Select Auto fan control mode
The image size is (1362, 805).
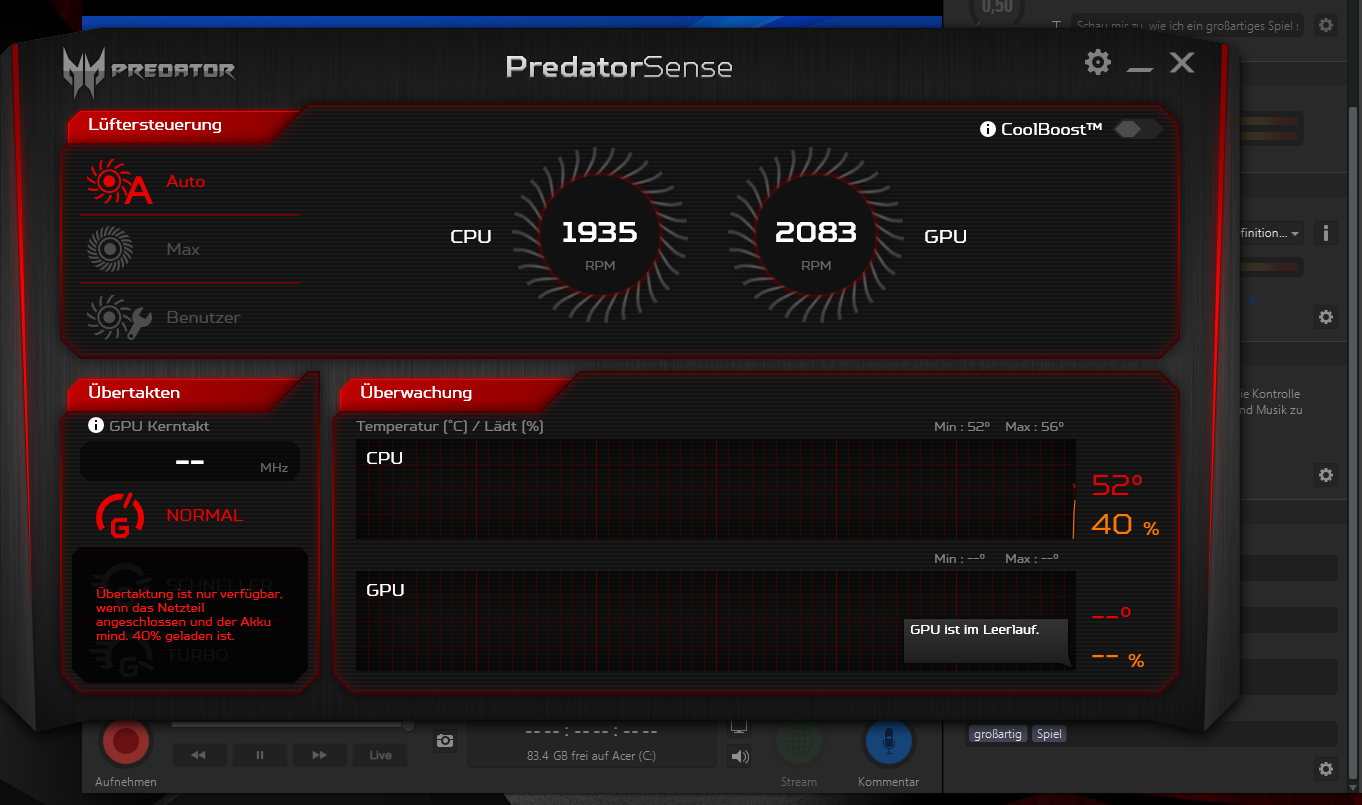[x=185, y=182]
